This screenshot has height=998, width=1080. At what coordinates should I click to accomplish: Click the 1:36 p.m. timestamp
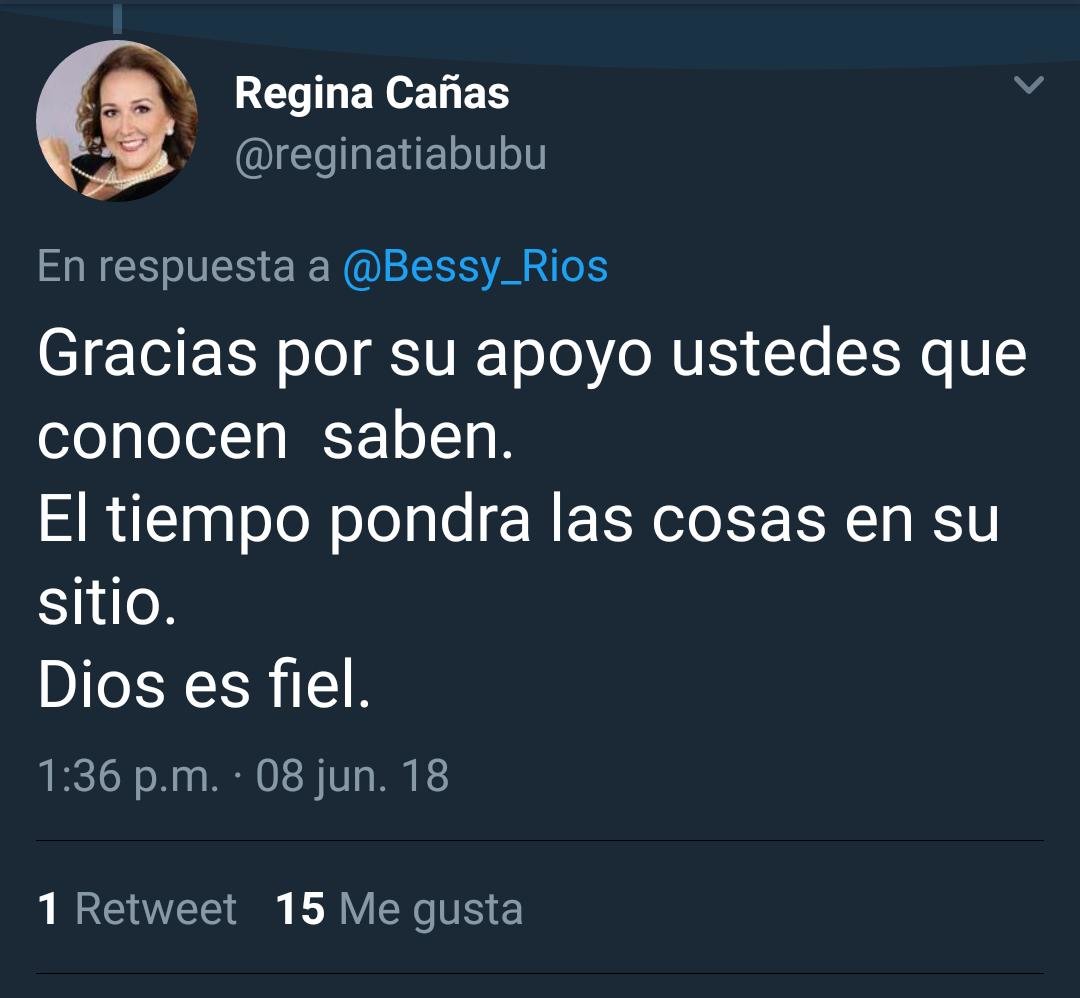127,776
